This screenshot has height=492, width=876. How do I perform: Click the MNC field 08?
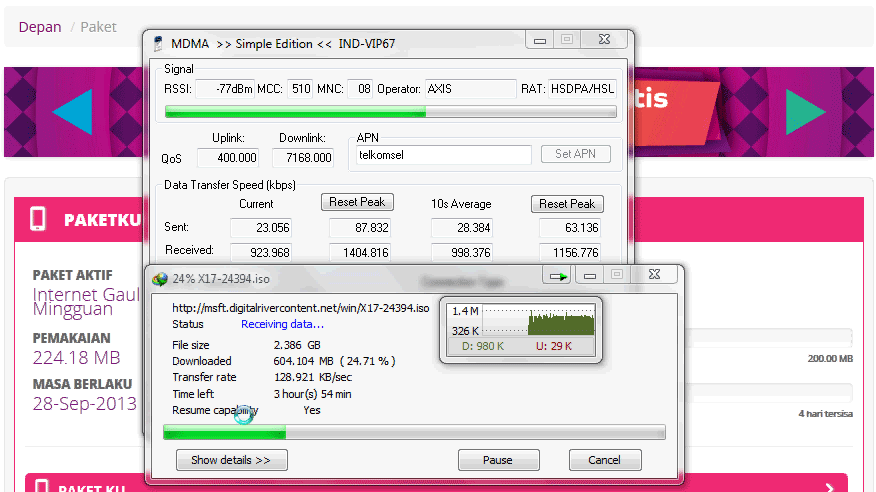(360, 89)
